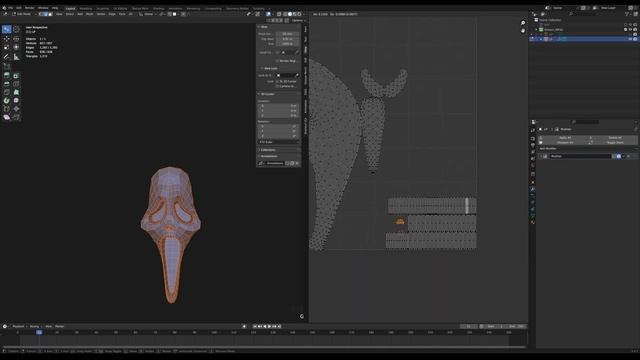
Task: Select the Move tool
Action: tap(7, 38)
